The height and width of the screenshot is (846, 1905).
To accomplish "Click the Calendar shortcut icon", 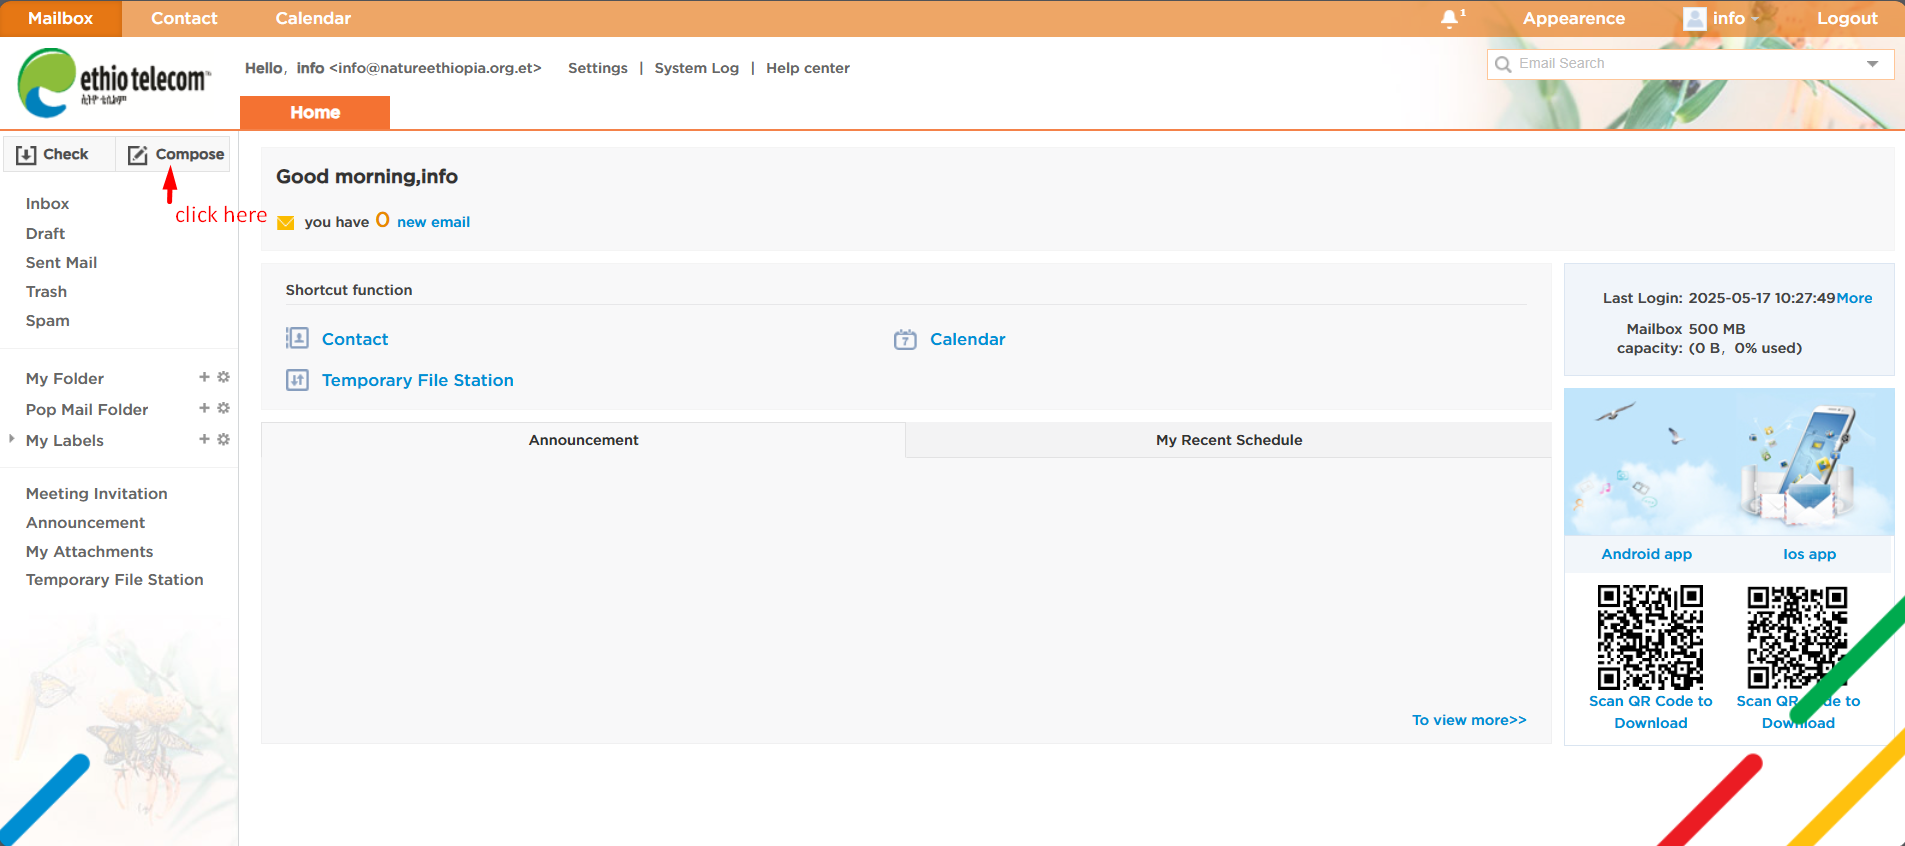I will tap(905, 339).
